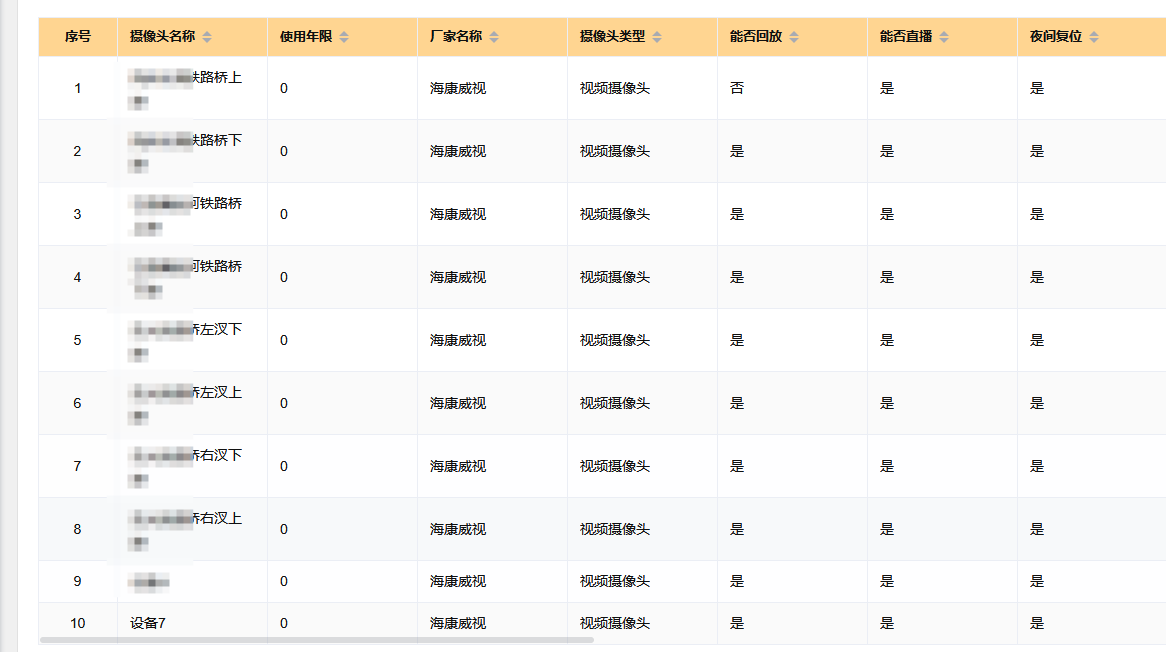This screenshot has width=1166, height=652.
Task: Select row number 3 cell
Action: point(77,214)
